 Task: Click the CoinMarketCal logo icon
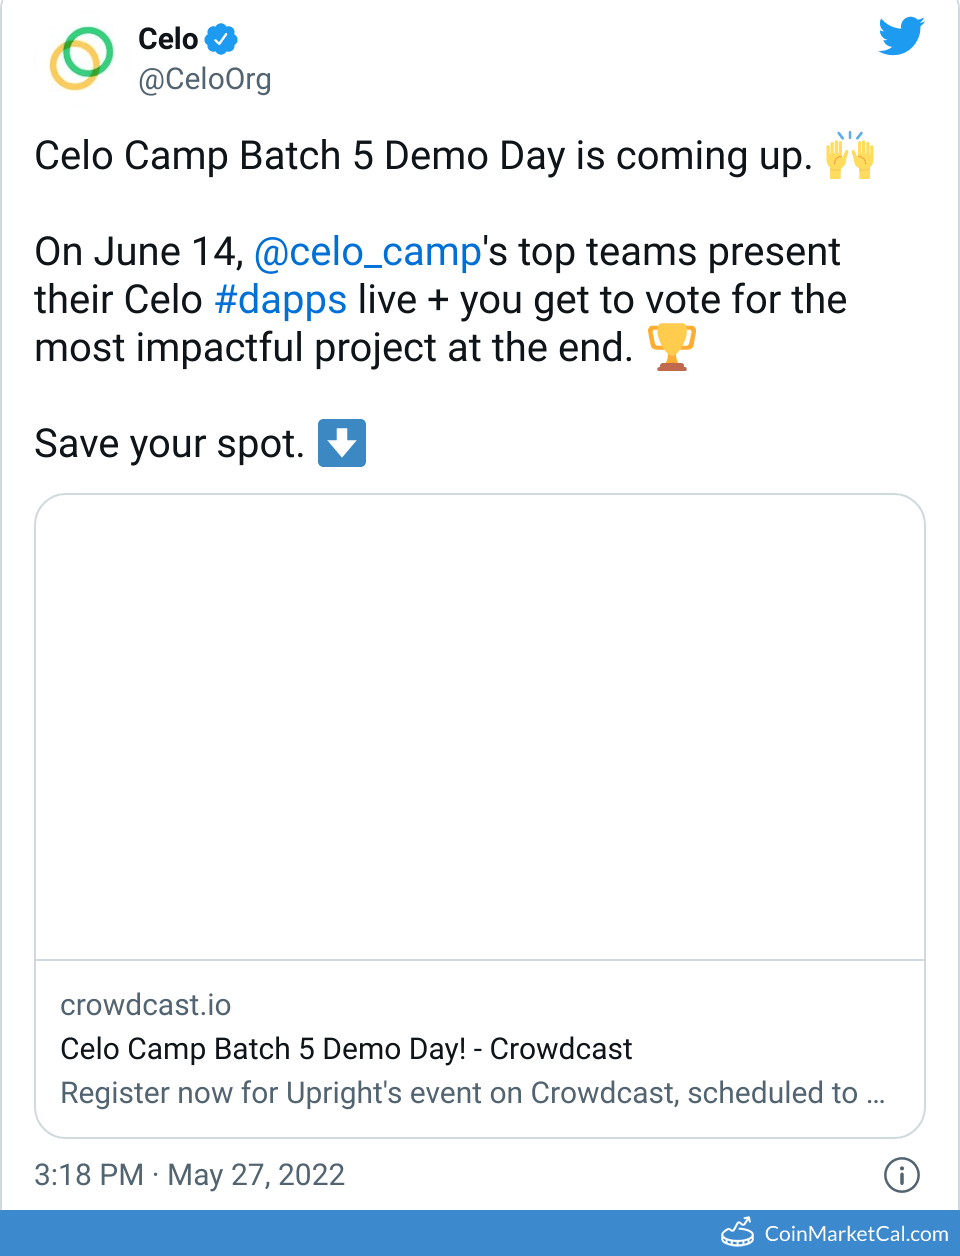pyautogui.click(x=738, y=1233)
